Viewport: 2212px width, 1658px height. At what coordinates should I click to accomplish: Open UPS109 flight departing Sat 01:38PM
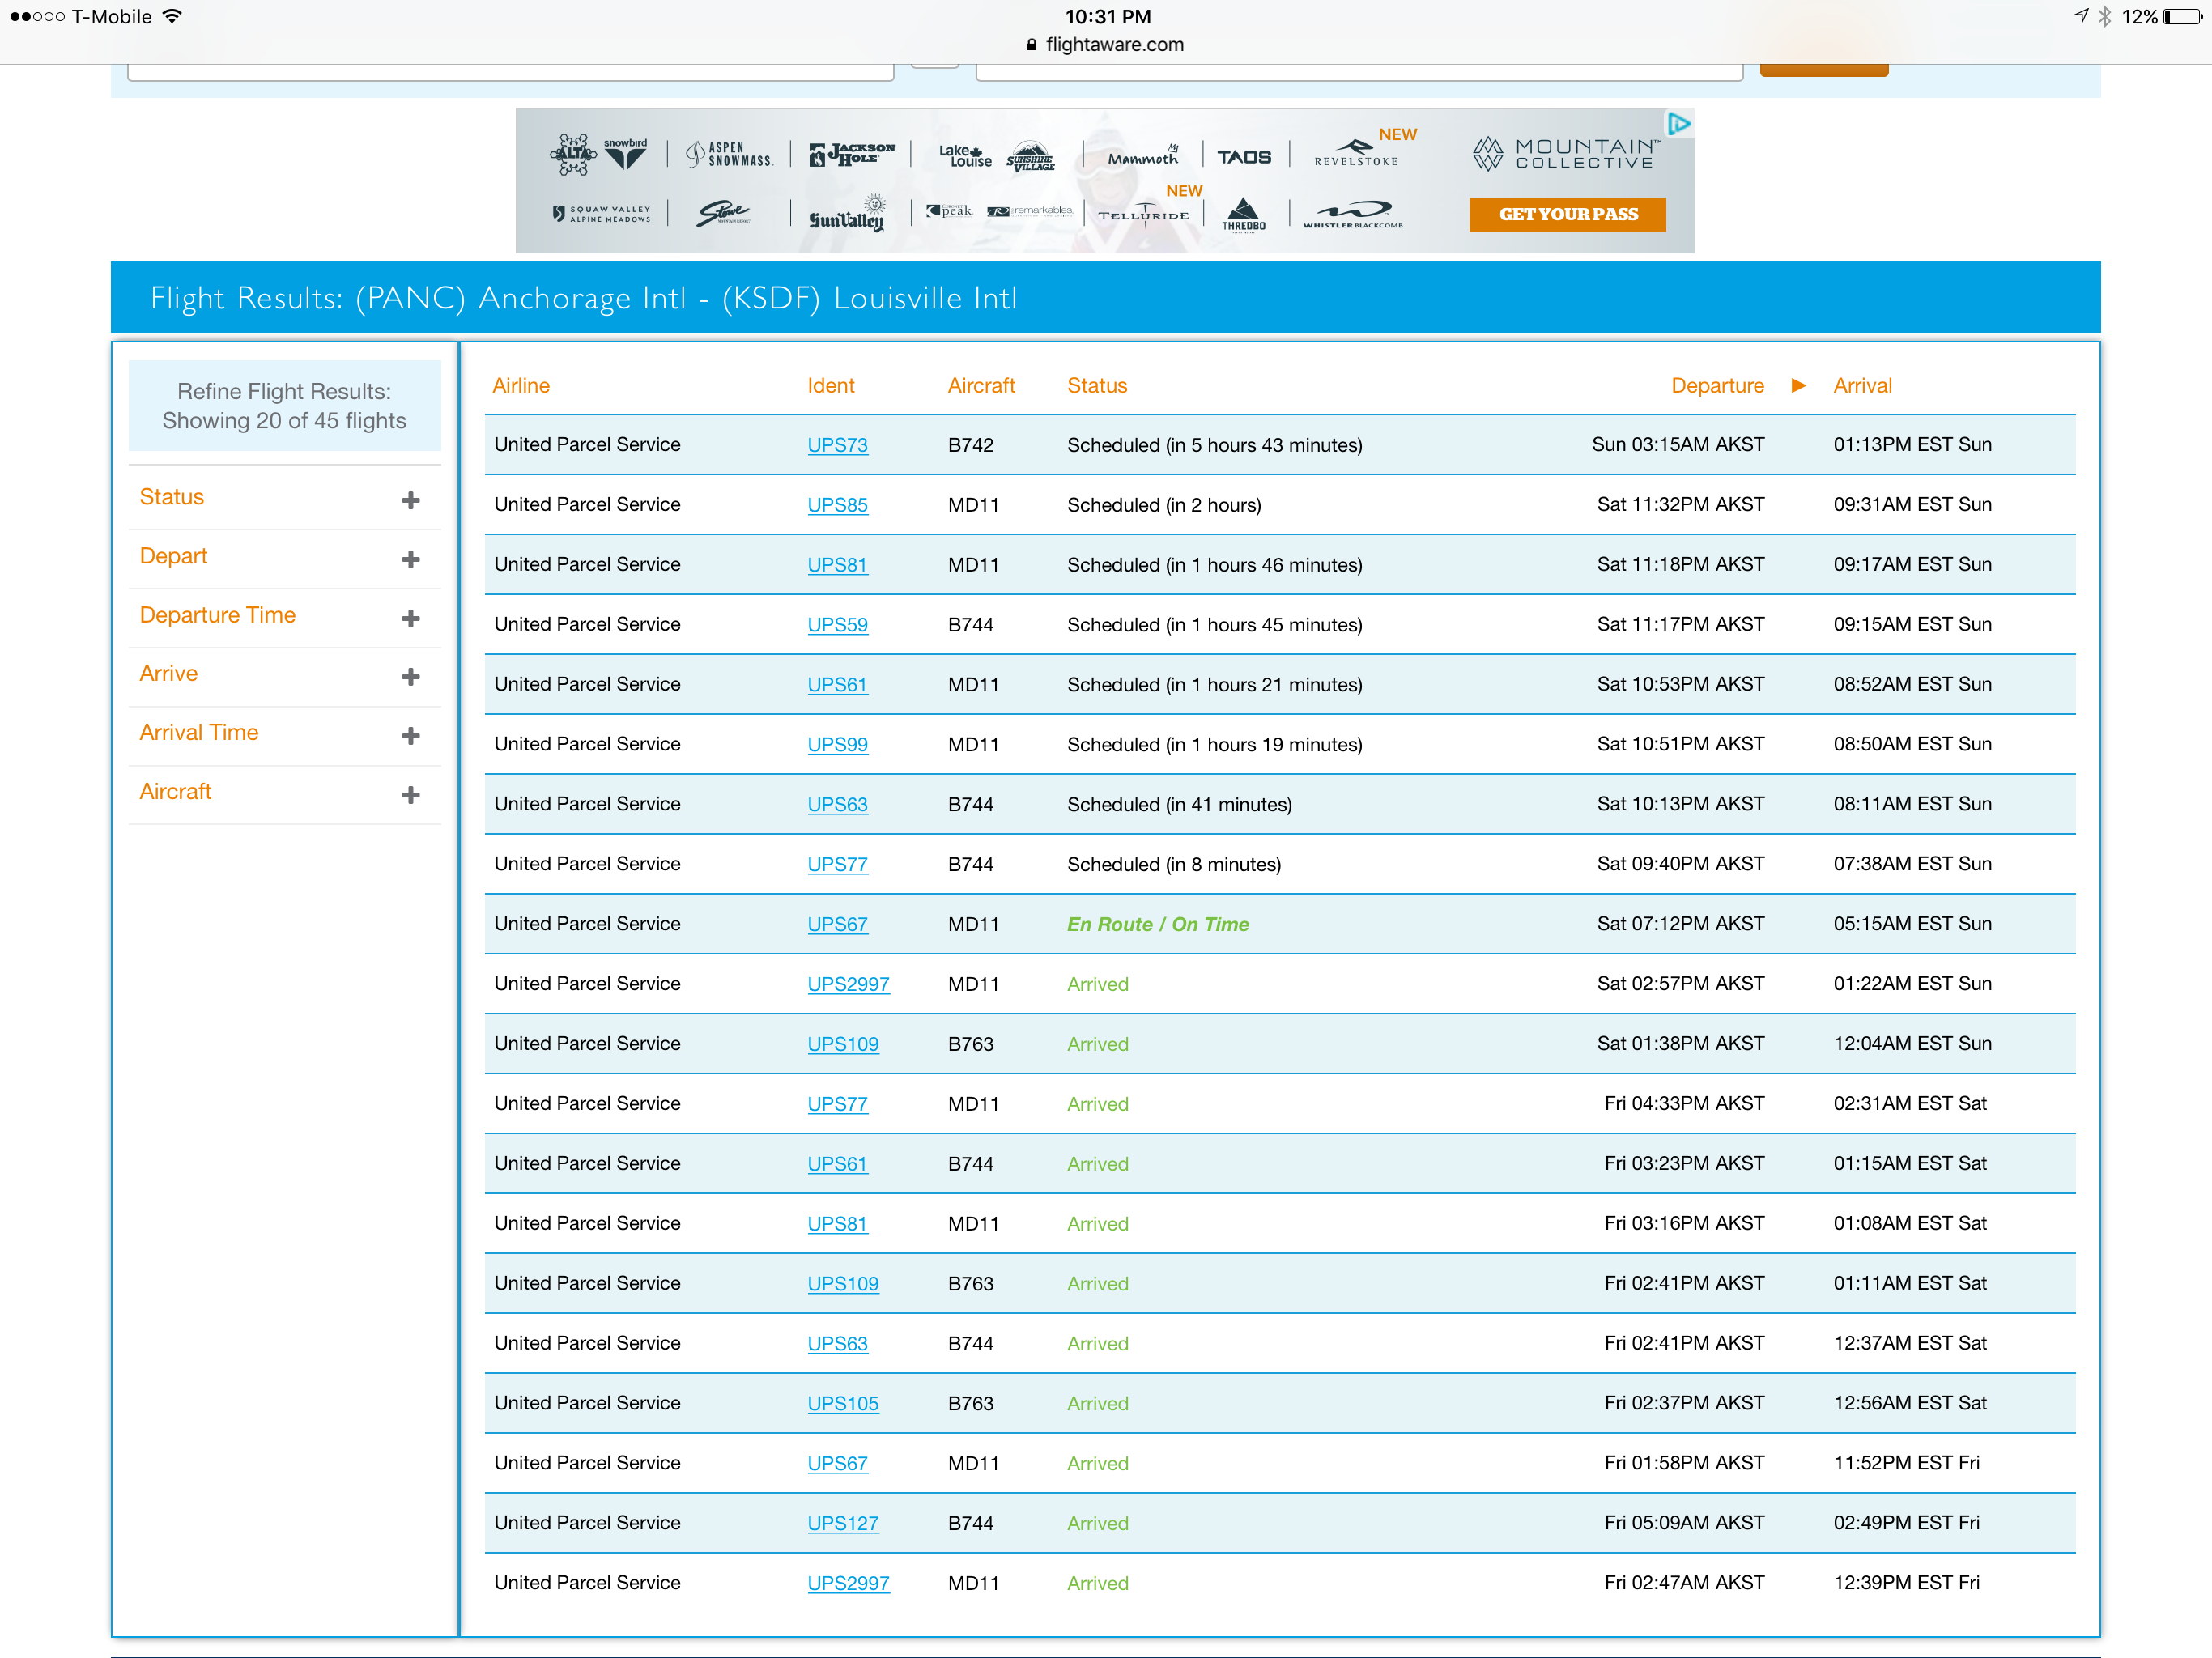point(843,1044)
